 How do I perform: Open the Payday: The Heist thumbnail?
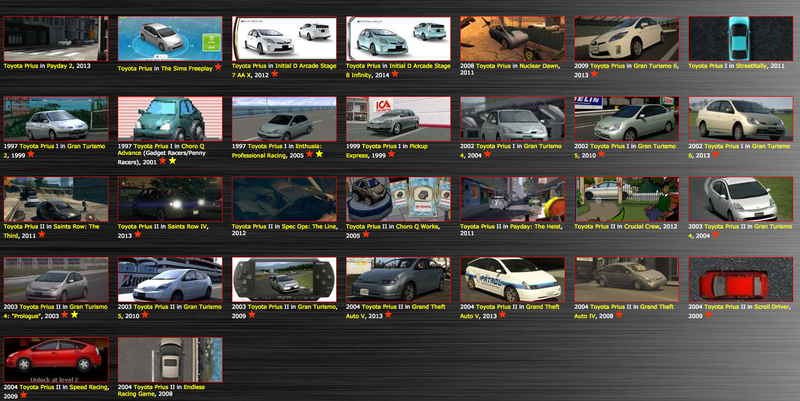coord(513,199)
